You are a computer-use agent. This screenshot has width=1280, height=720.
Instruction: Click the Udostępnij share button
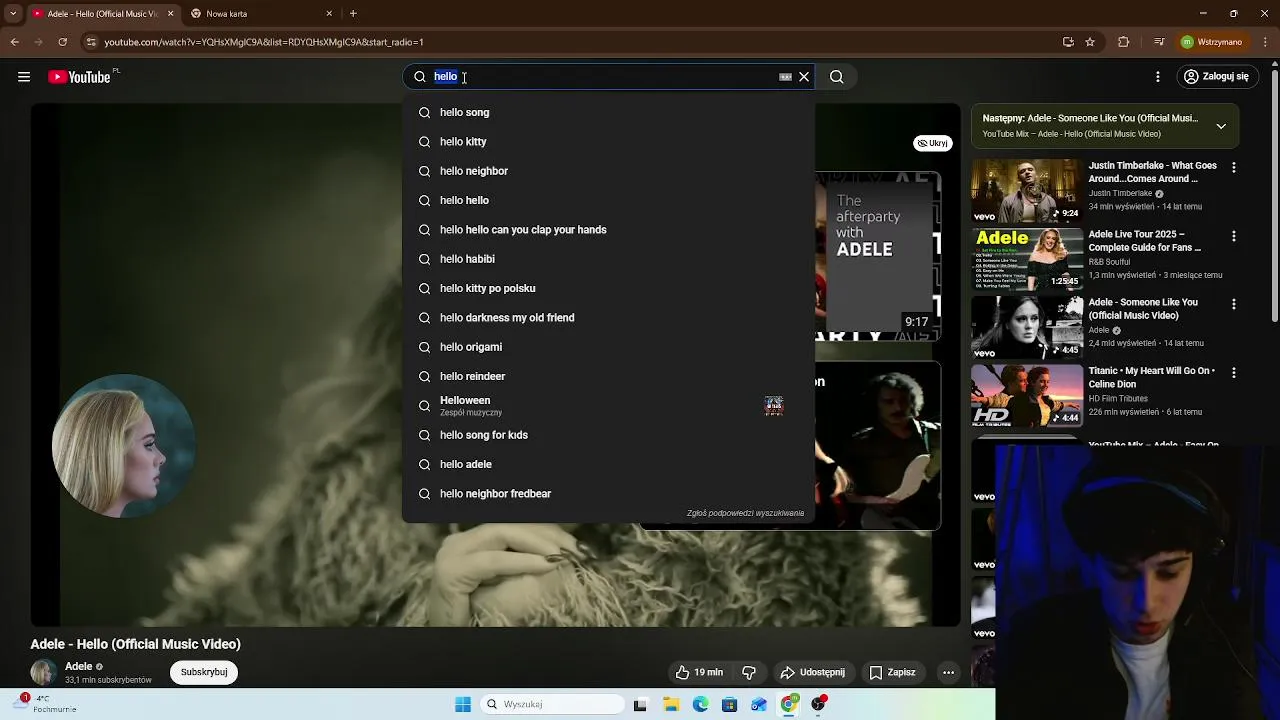(x=812, y=673)
